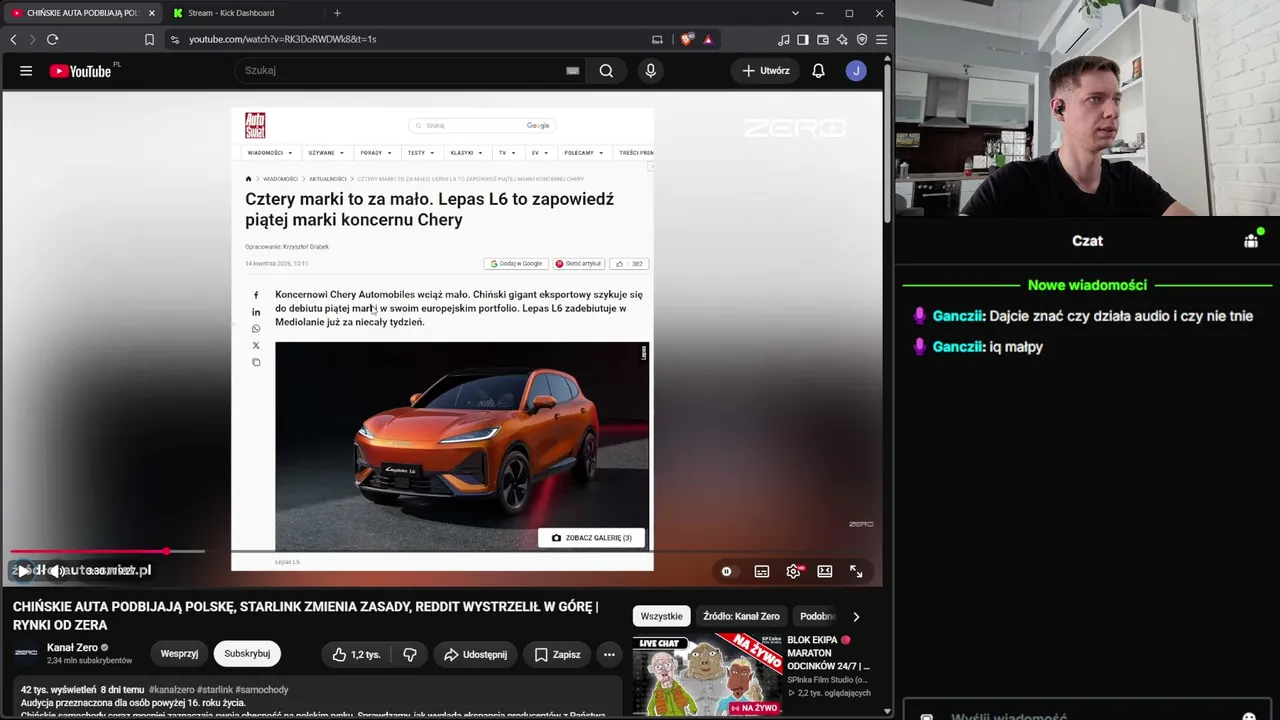The width and height of the screenshot is (1280, 720).
Task: Click the #starlink hashtag
Action: (x=215, y=690)
